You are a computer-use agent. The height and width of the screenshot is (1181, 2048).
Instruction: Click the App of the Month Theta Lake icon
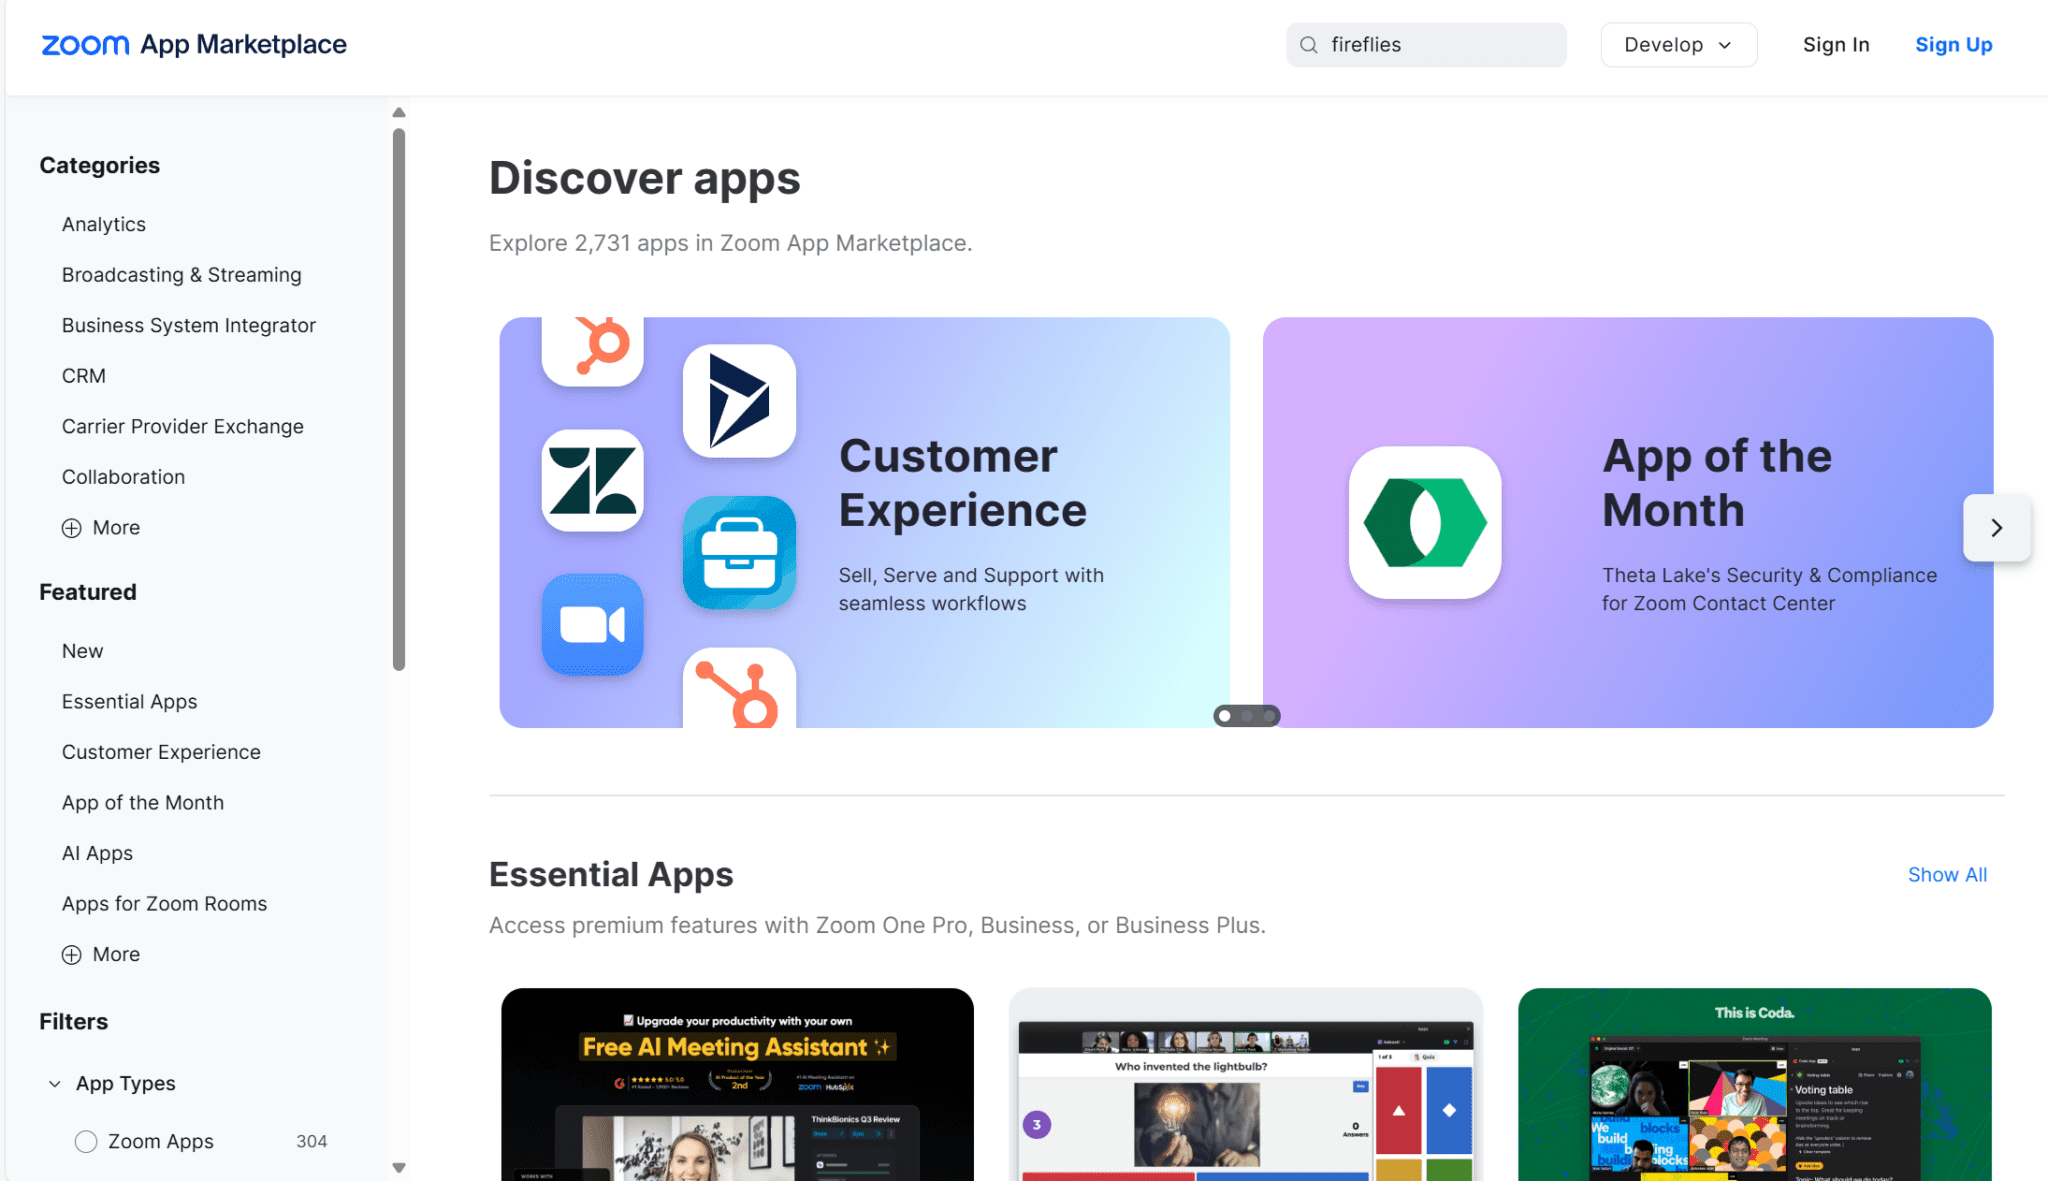click(x=1423, y=522)
